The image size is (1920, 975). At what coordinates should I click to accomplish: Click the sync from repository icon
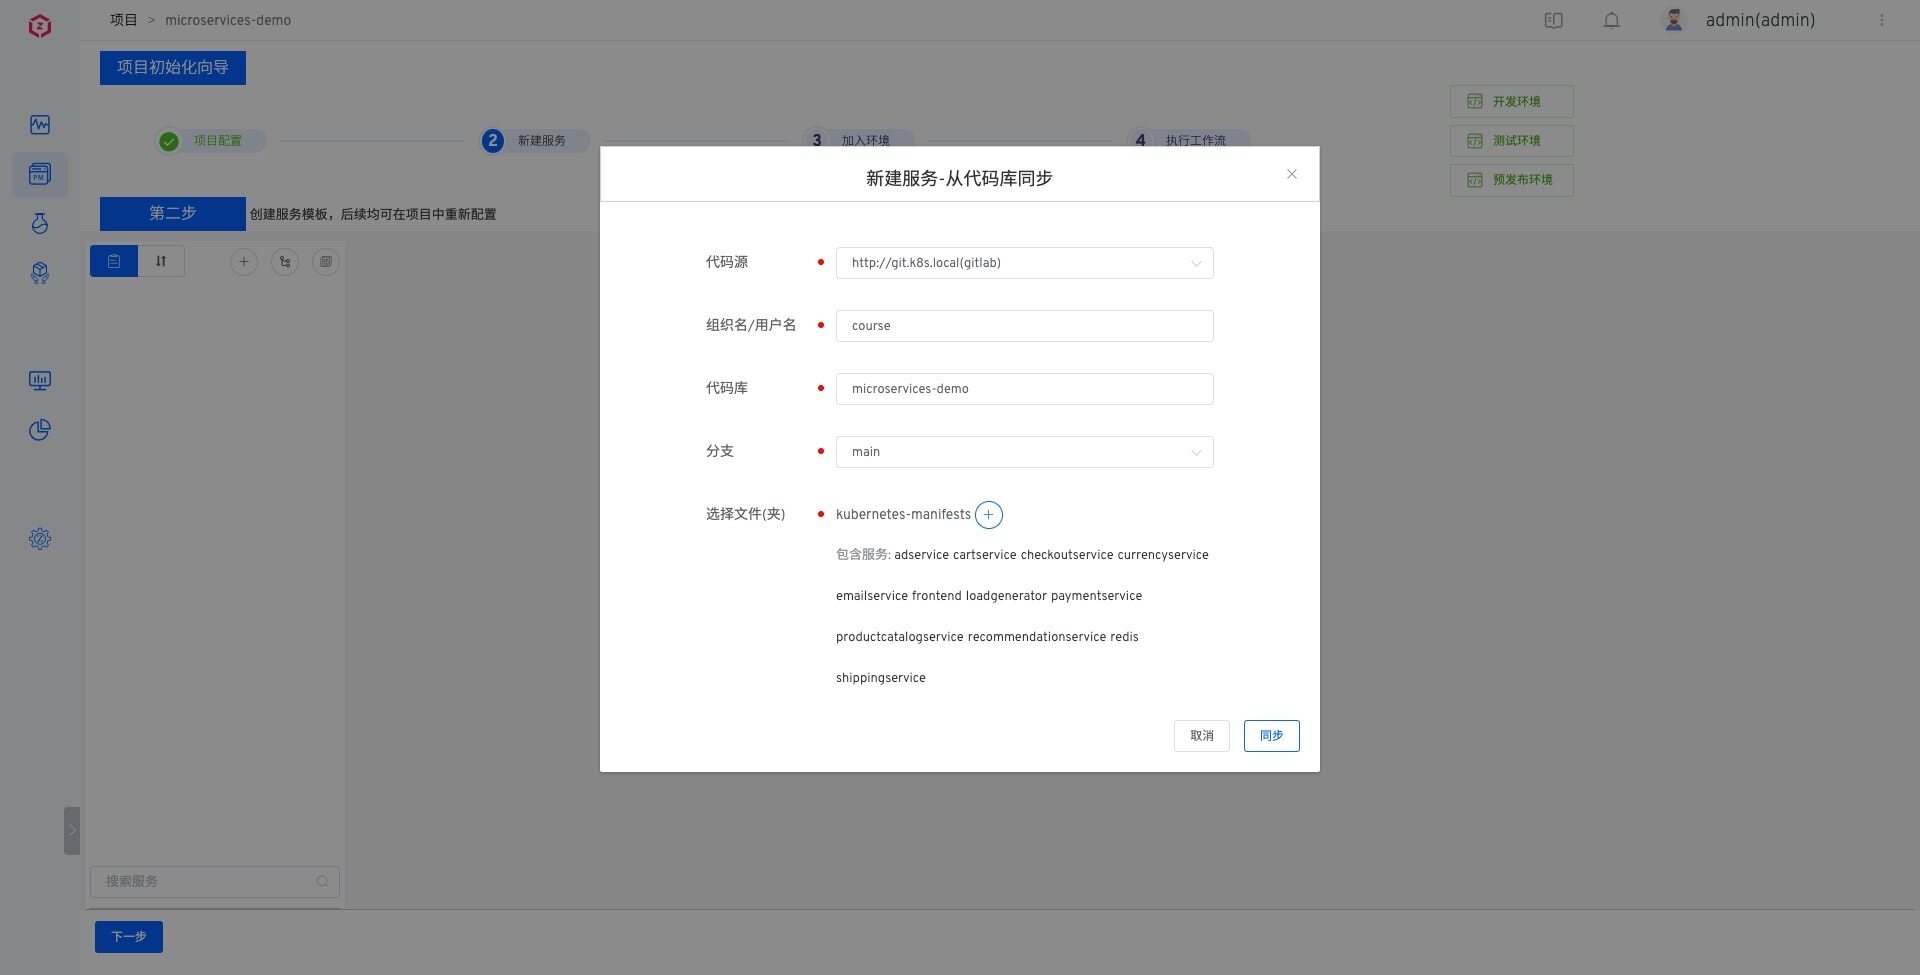(285, 262)
